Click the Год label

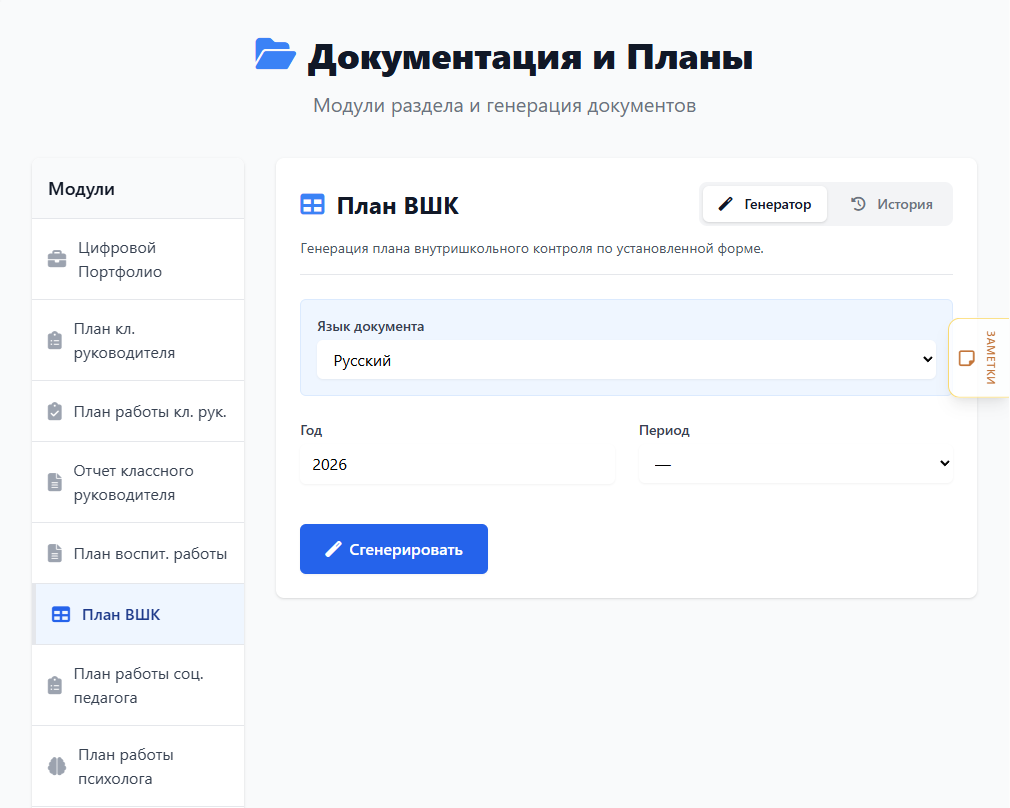pos(311,430)
